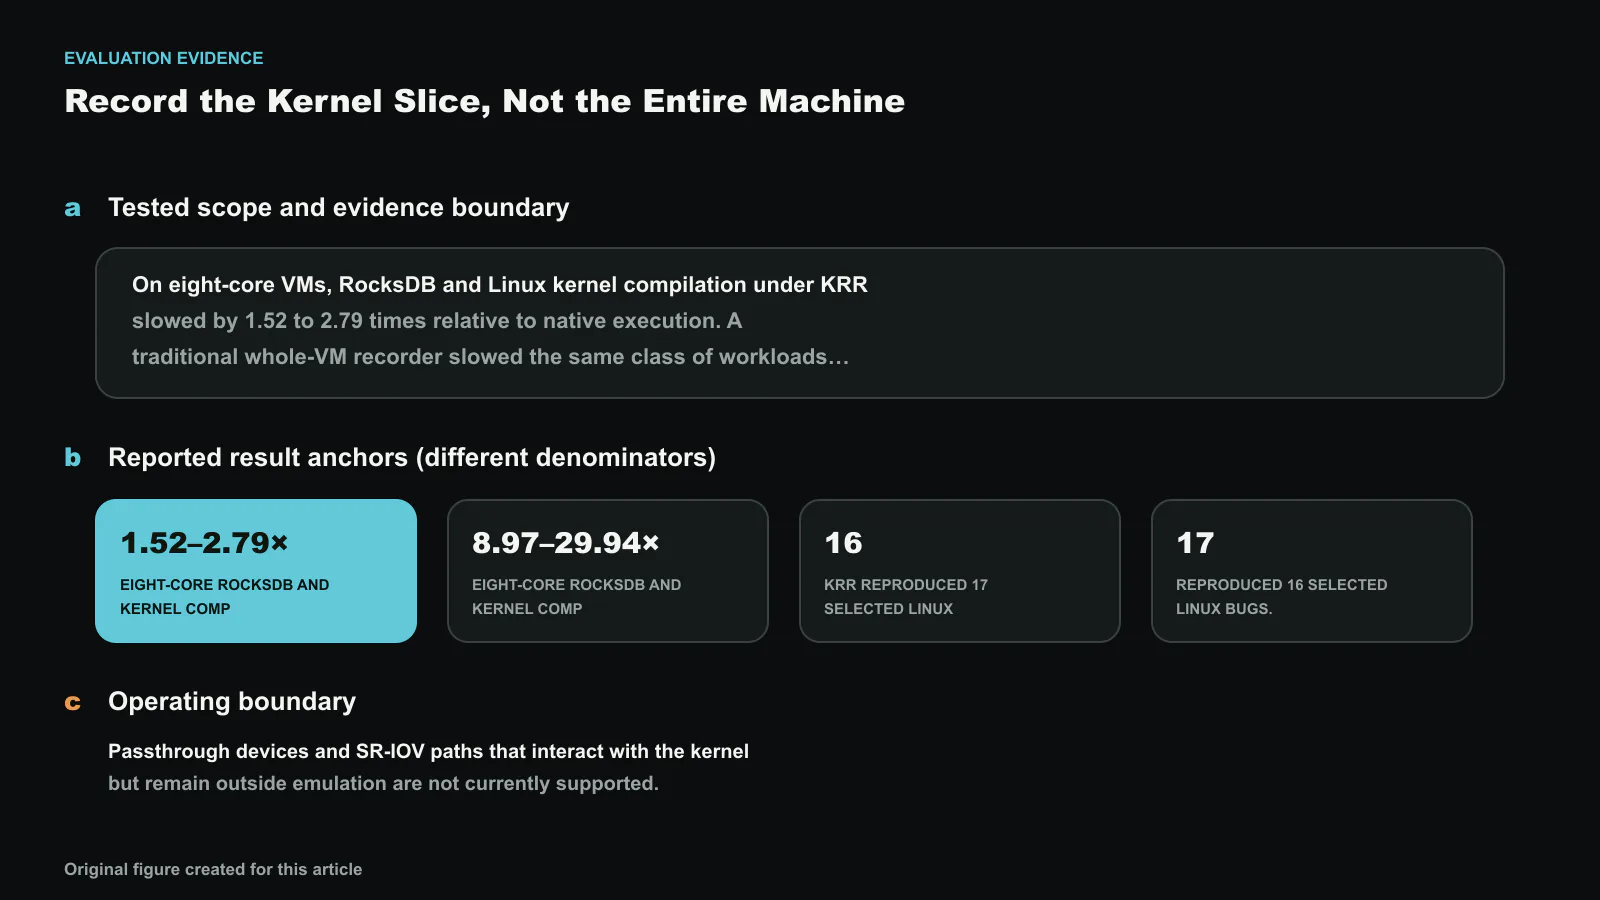Click 'Original figure created for this article' footer

point(213,869)
